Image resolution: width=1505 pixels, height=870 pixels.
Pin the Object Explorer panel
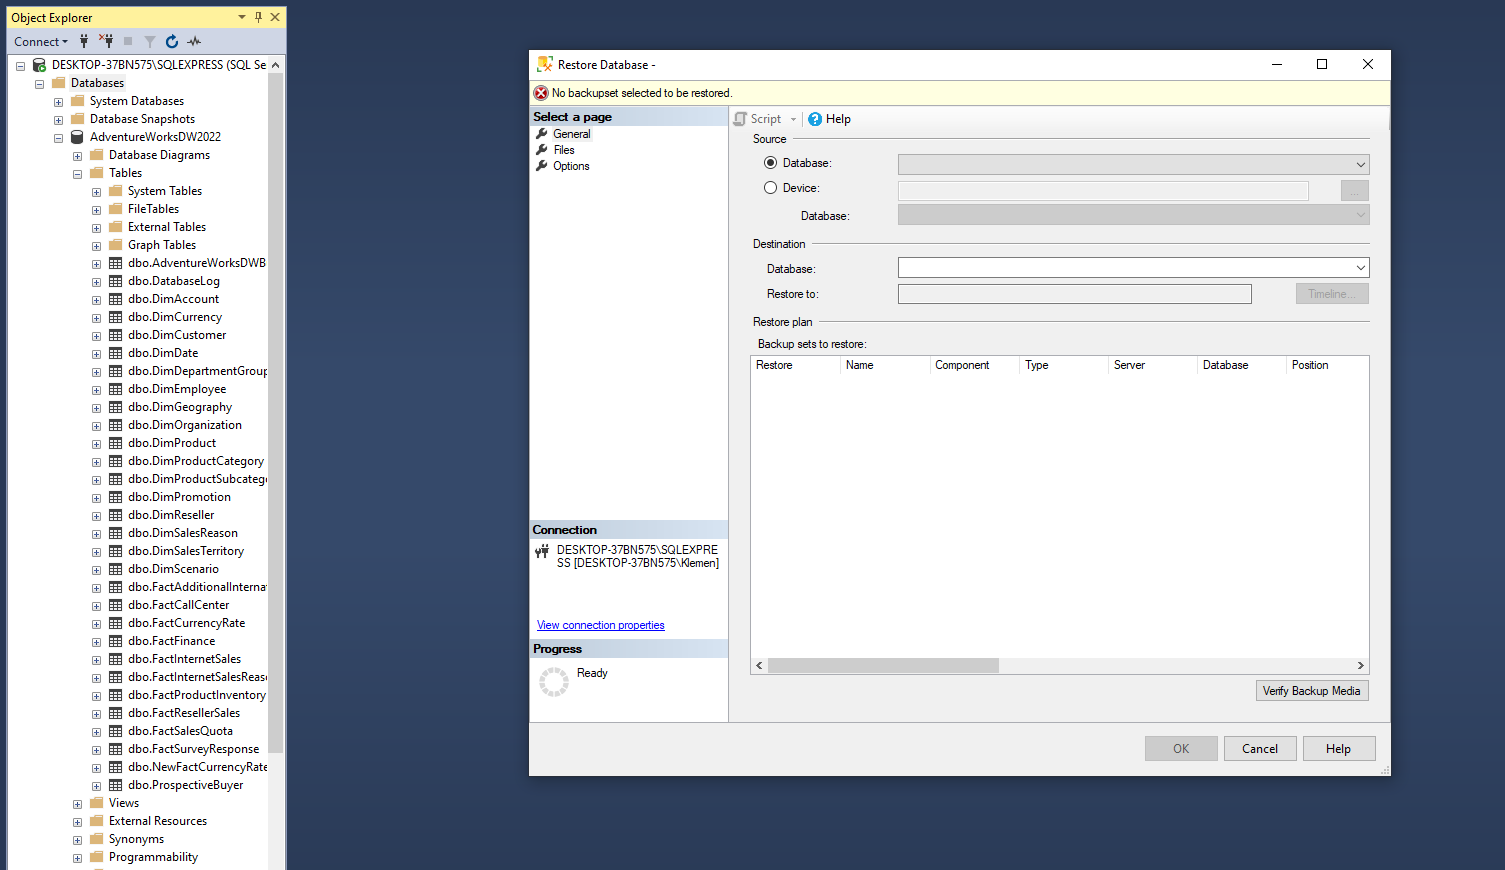258,17
